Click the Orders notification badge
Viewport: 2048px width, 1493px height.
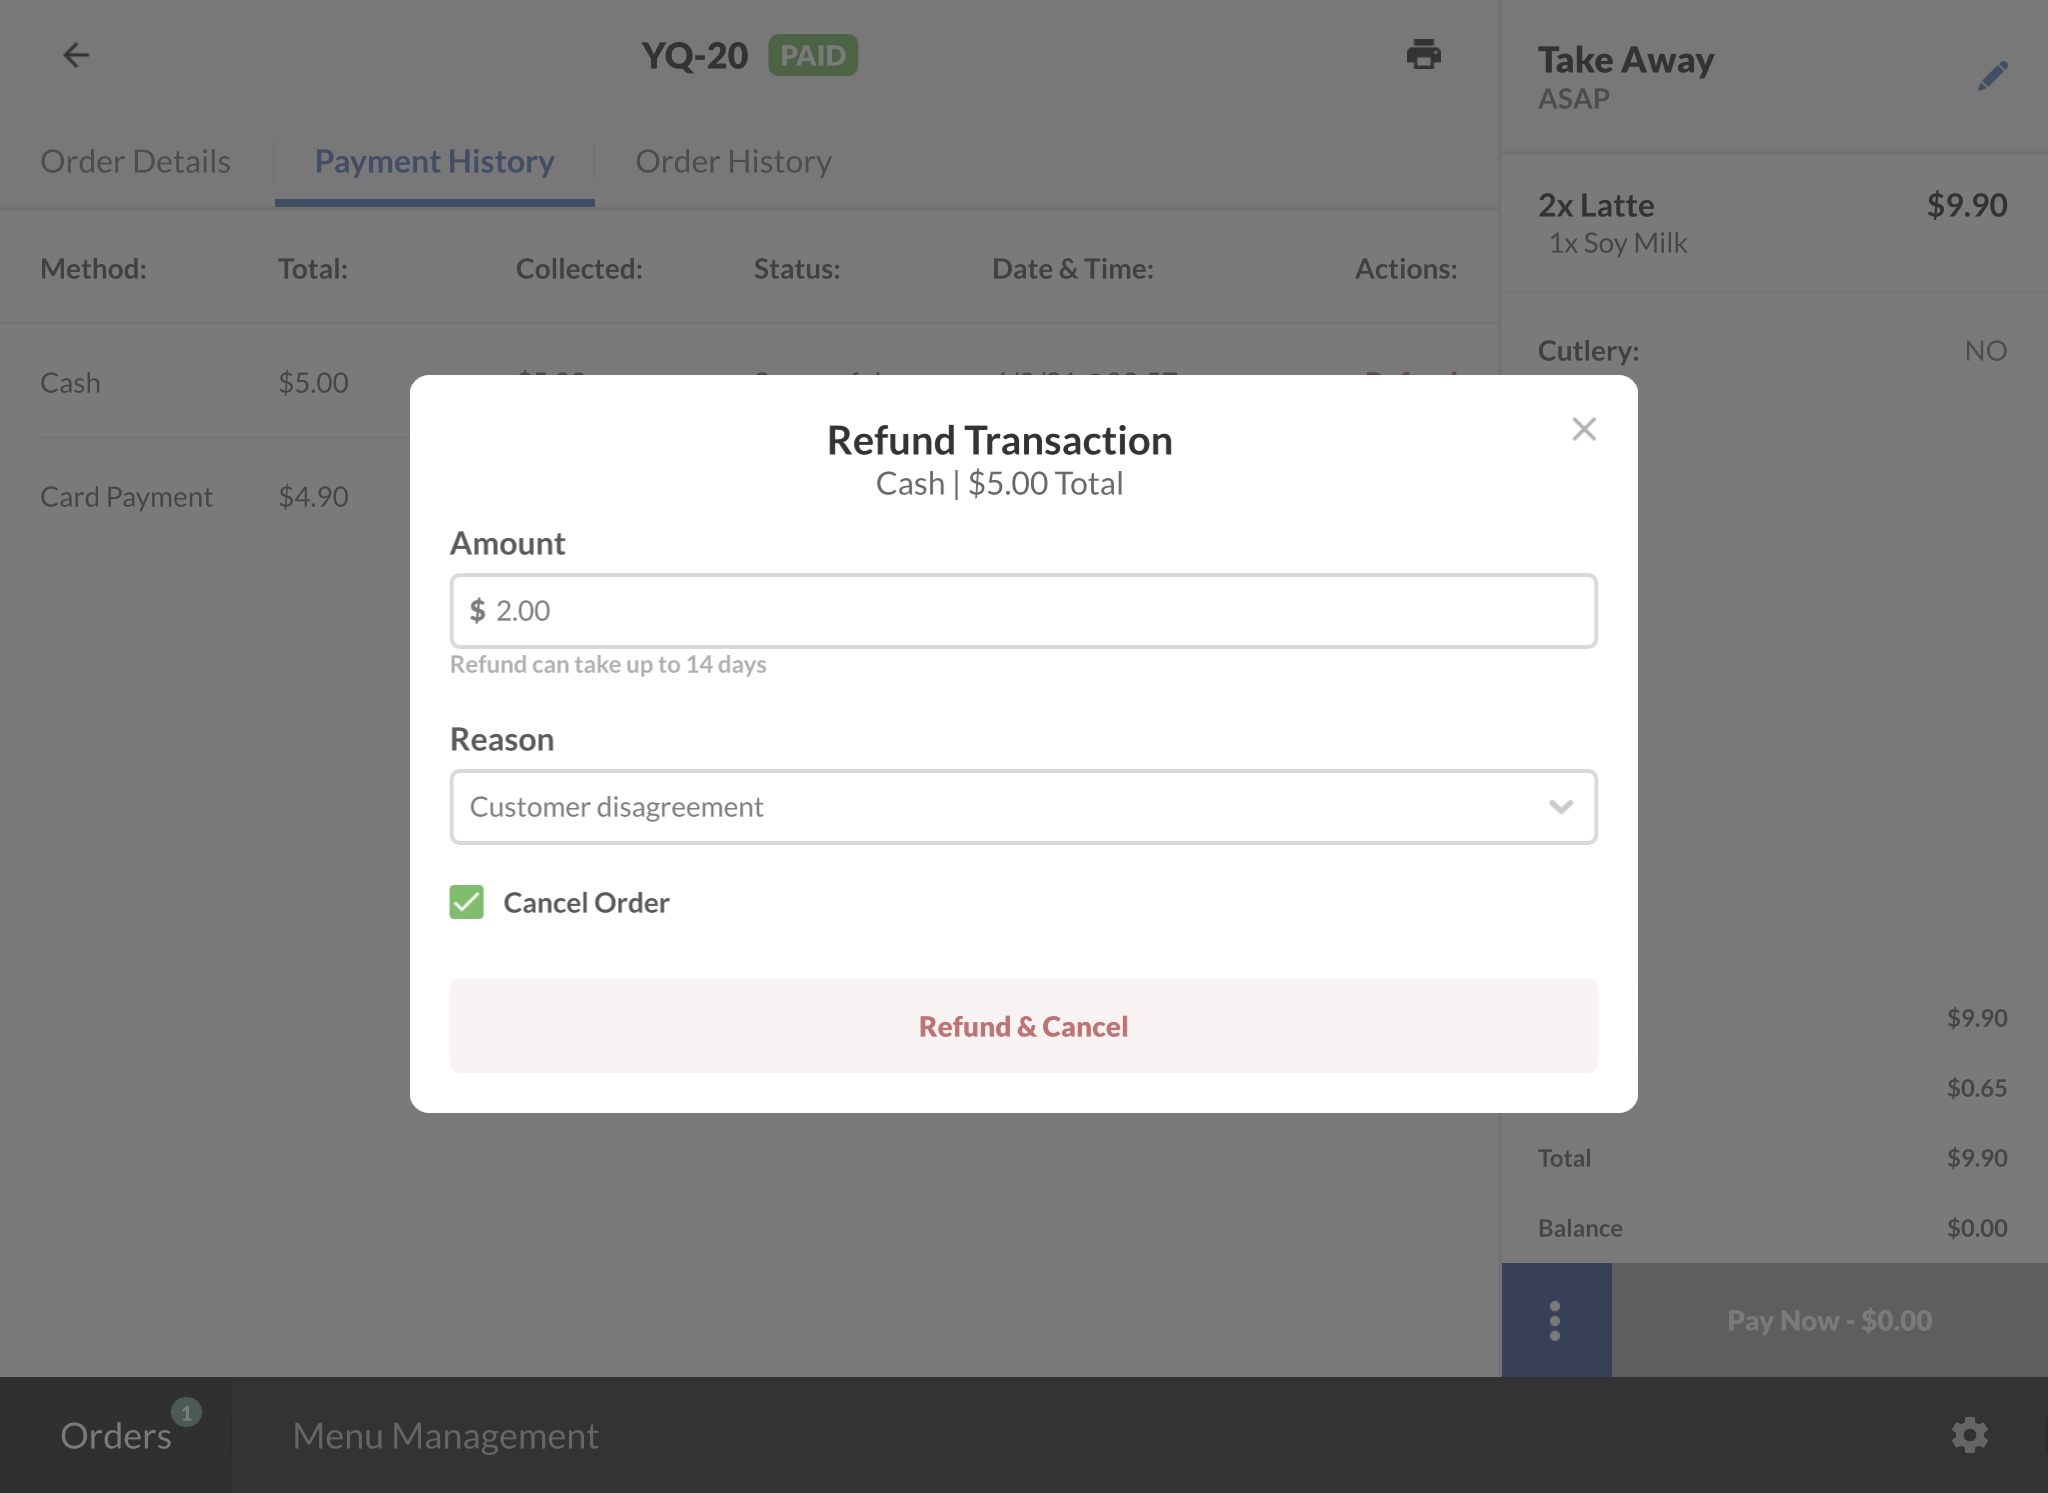click(186, 1412)
